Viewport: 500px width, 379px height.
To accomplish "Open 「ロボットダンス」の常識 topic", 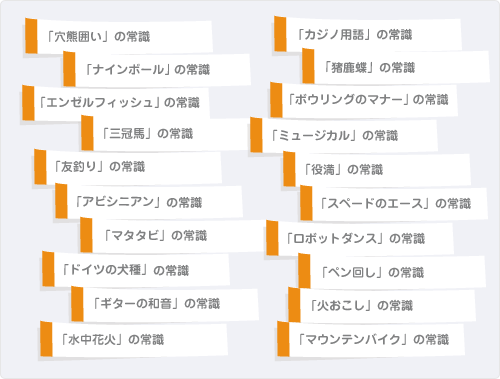I will [360, 238].
